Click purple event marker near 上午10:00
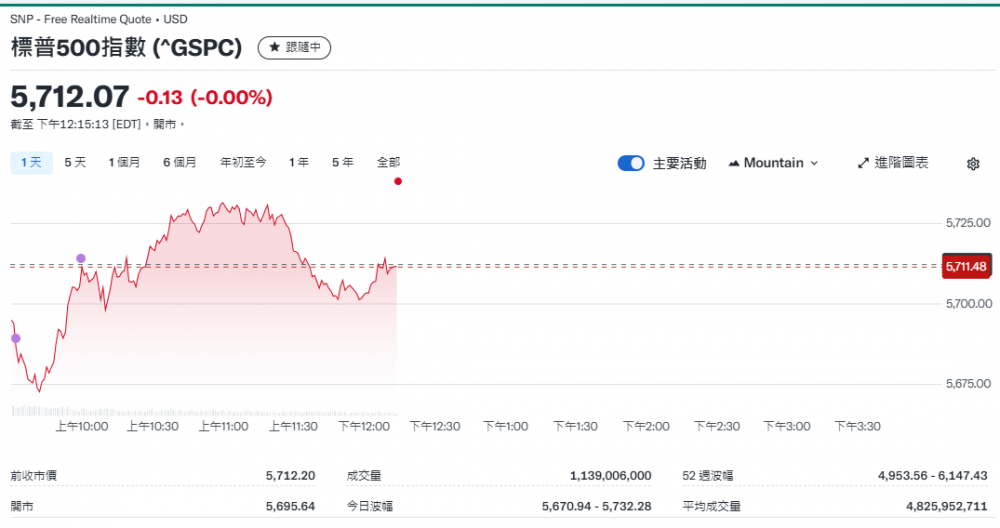Image resolution: width=1000 pixels, height=528 pixels. point(81,259)
